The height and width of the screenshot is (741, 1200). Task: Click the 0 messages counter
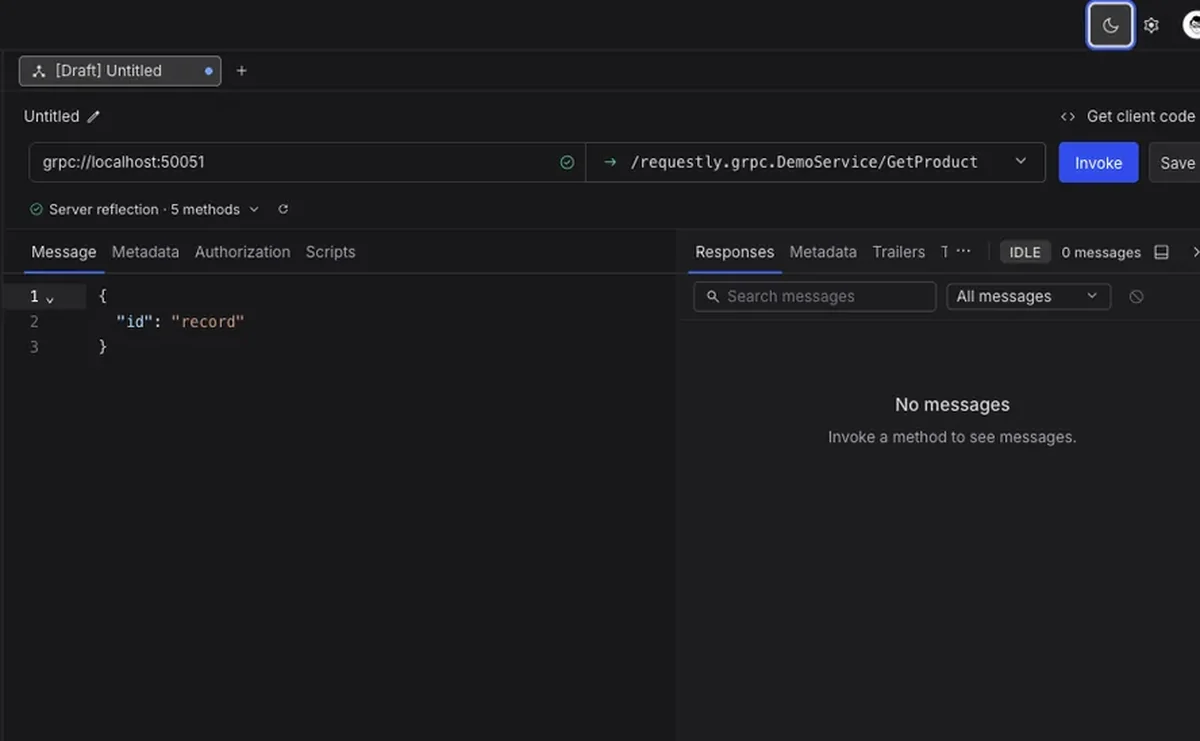click(x=1101, y=253)
